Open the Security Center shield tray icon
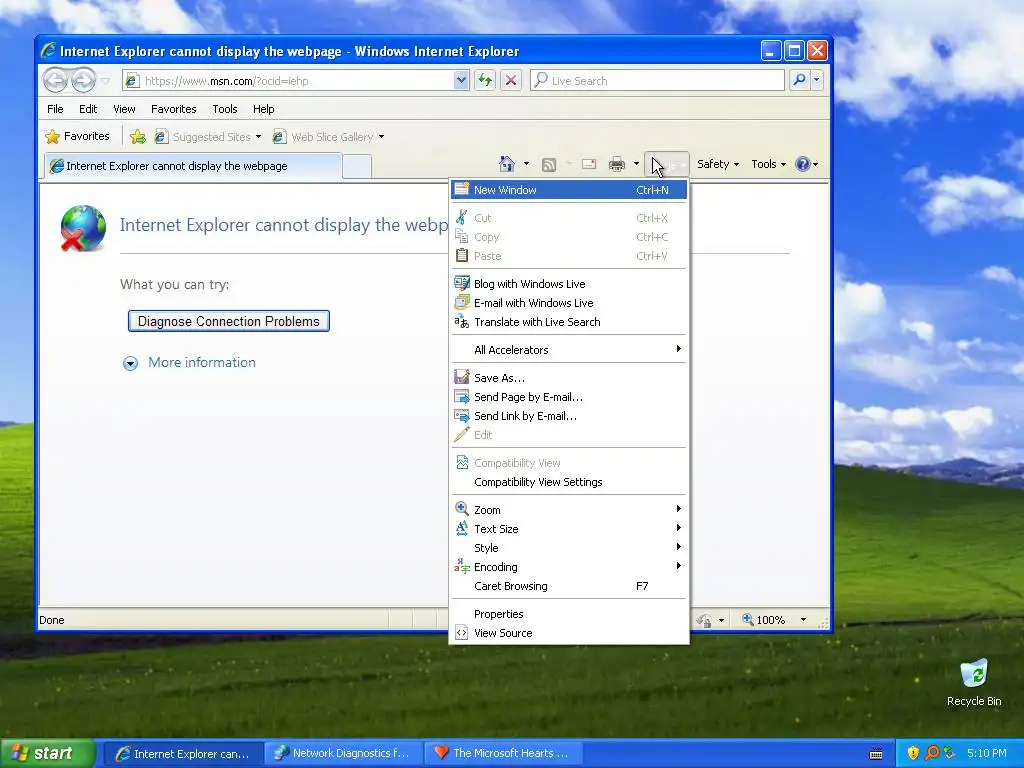This screenshot has width=1024, height=768. (x=913, y=753)
